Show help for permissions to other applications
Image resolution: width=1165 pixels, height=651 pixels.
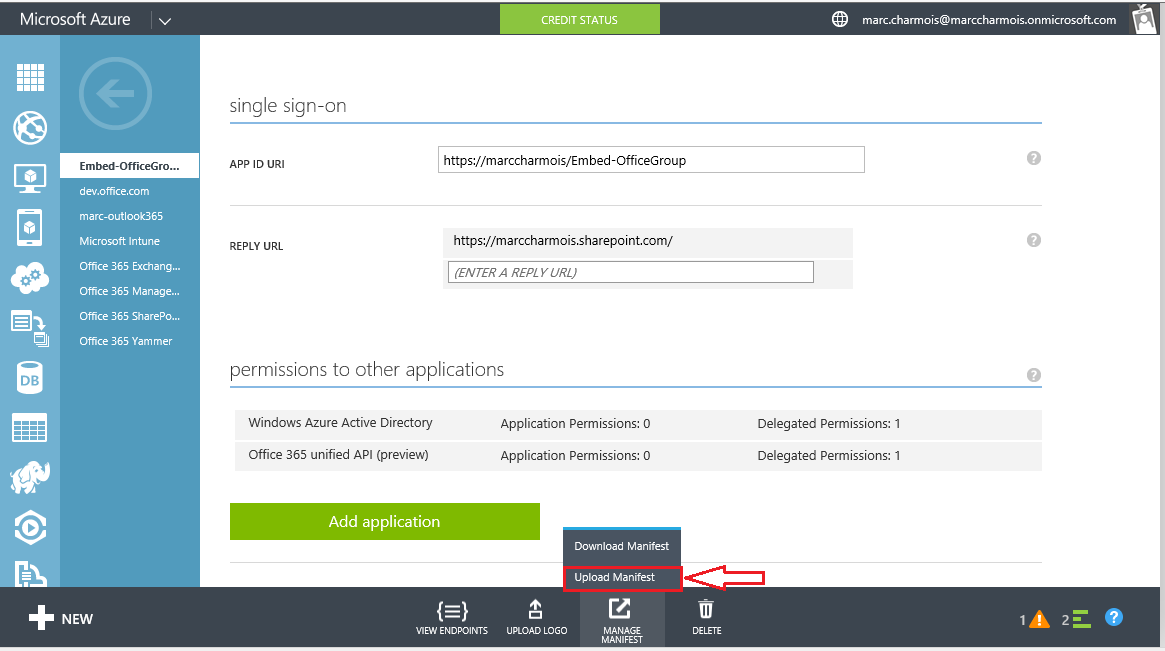pos(1033,375)
